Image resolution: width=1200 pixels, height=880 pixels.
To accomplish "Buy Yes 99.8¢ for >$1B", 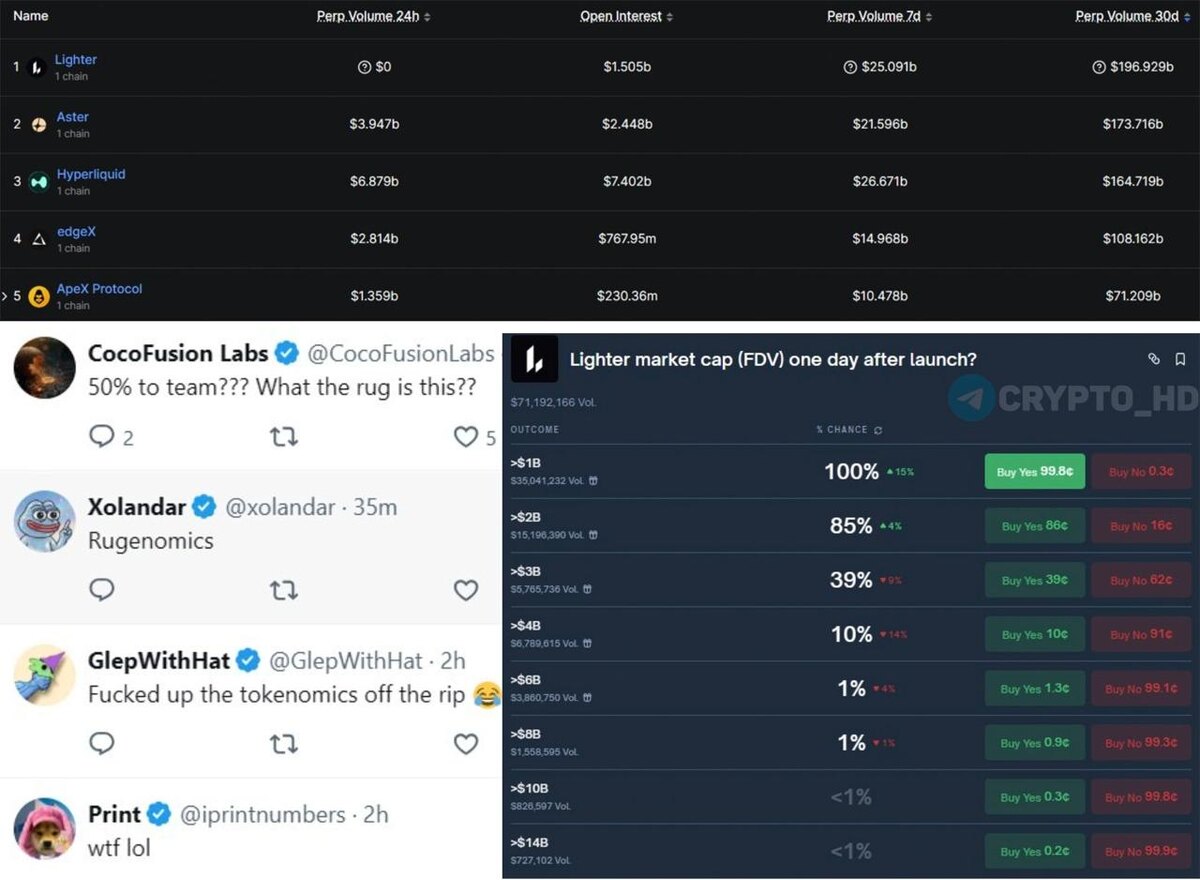I will (1034, 471).
